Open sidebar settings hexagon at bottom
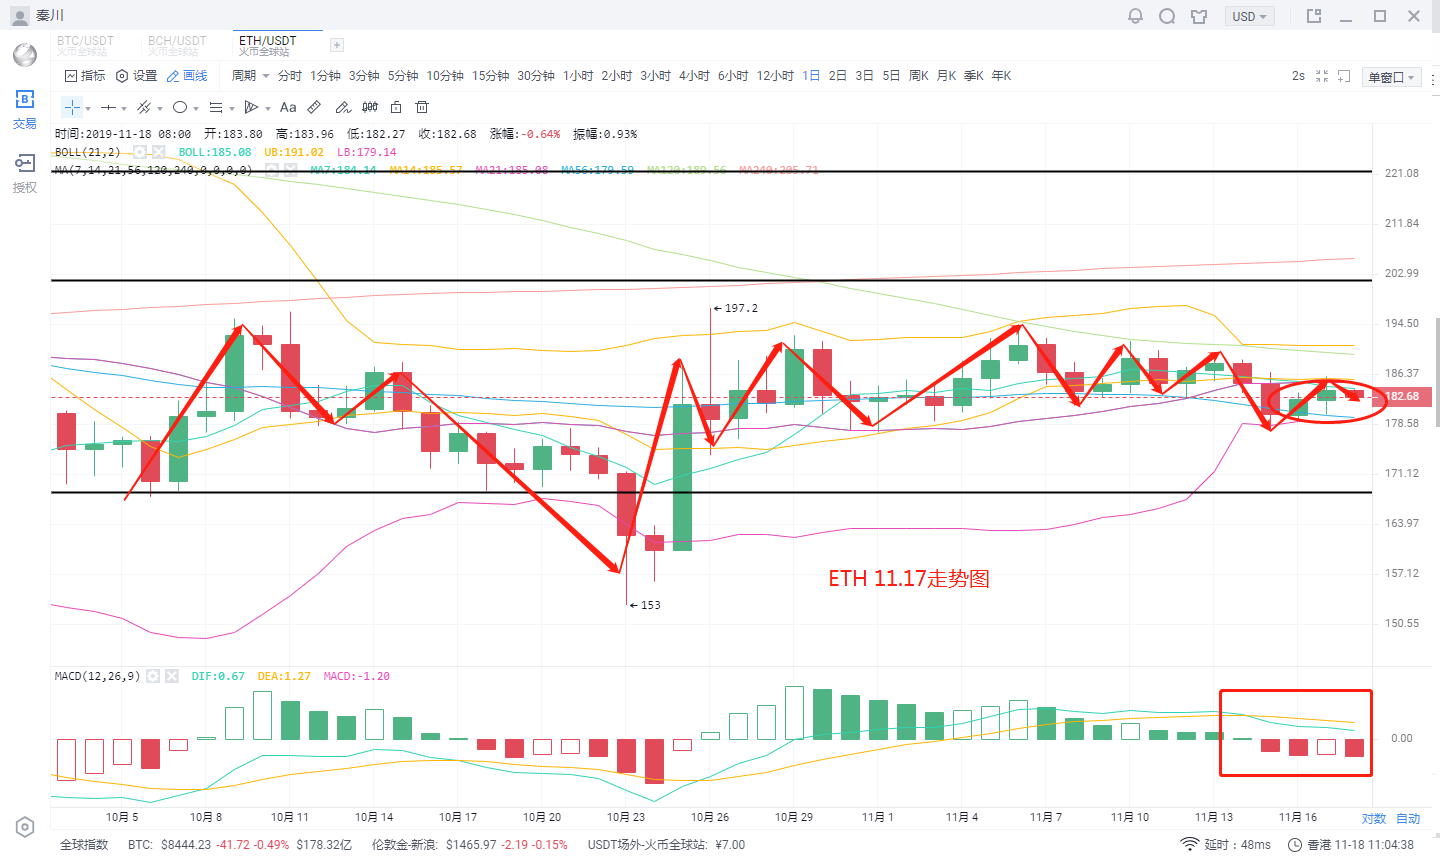This screenshot has height=859, width=1440. (x=25, y=827)
